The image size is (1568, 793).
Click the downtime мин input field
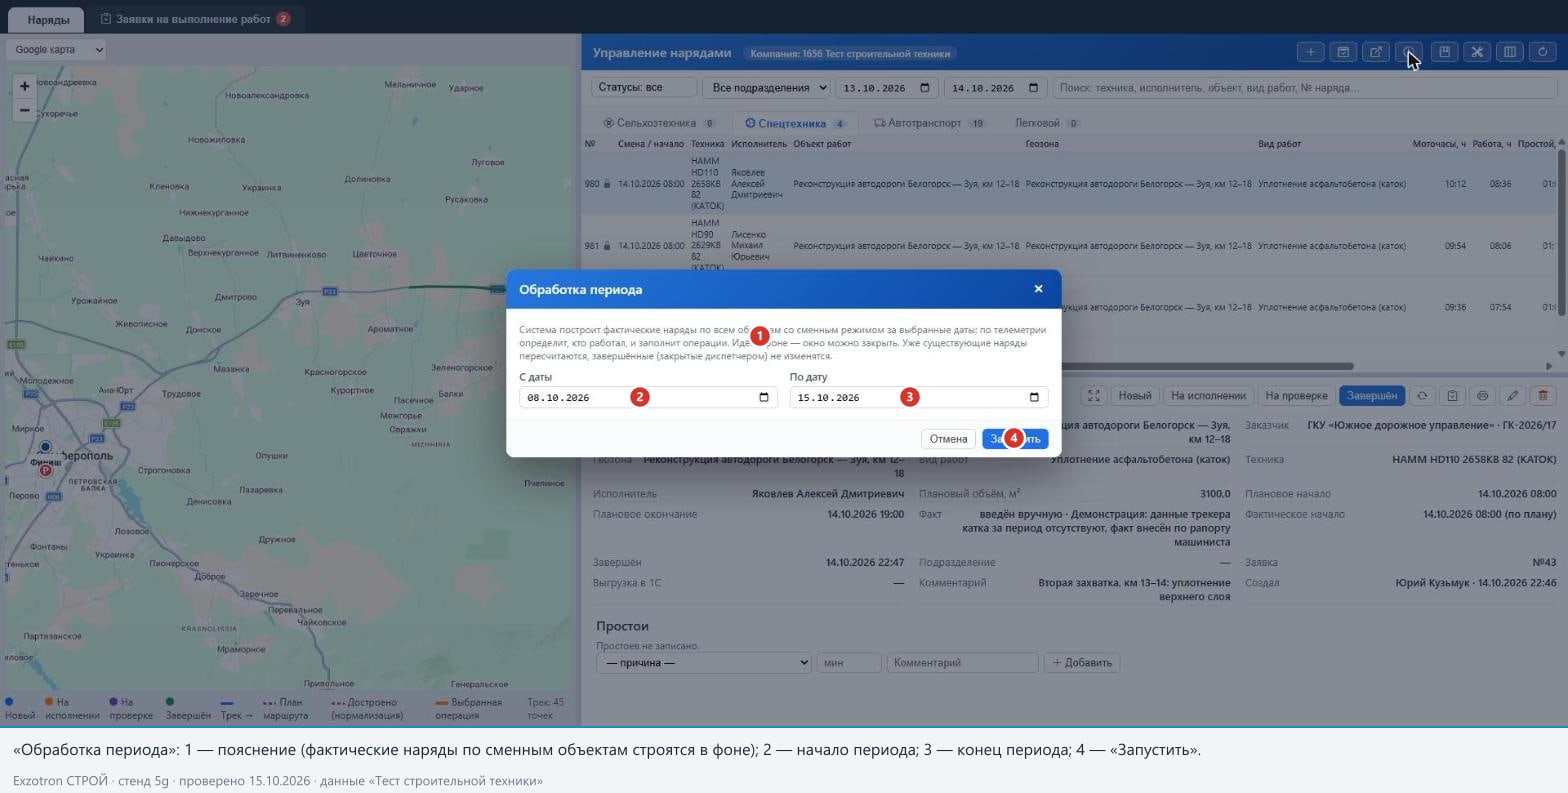click(849, 663)
